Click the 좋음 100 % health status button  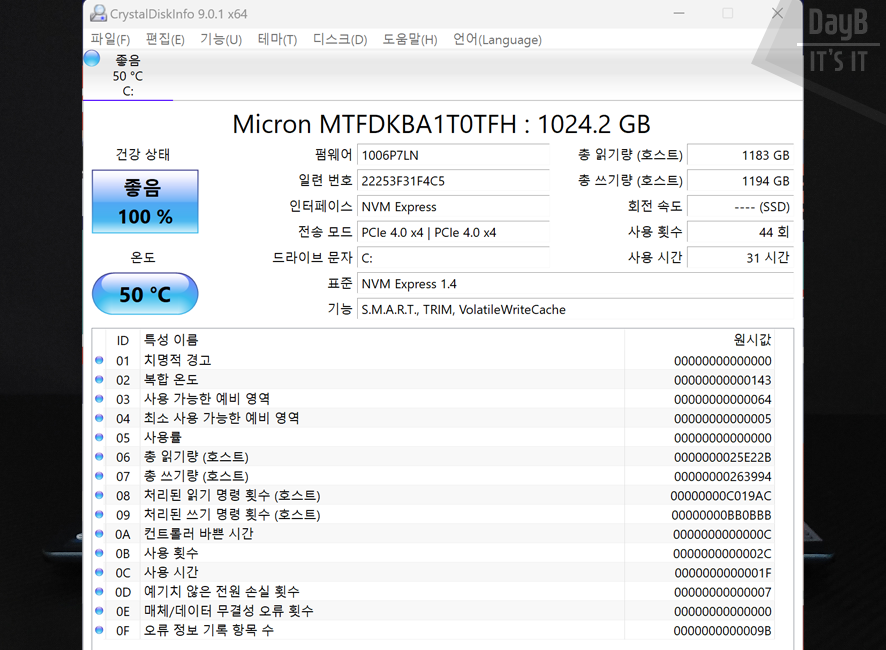[145, 202]
